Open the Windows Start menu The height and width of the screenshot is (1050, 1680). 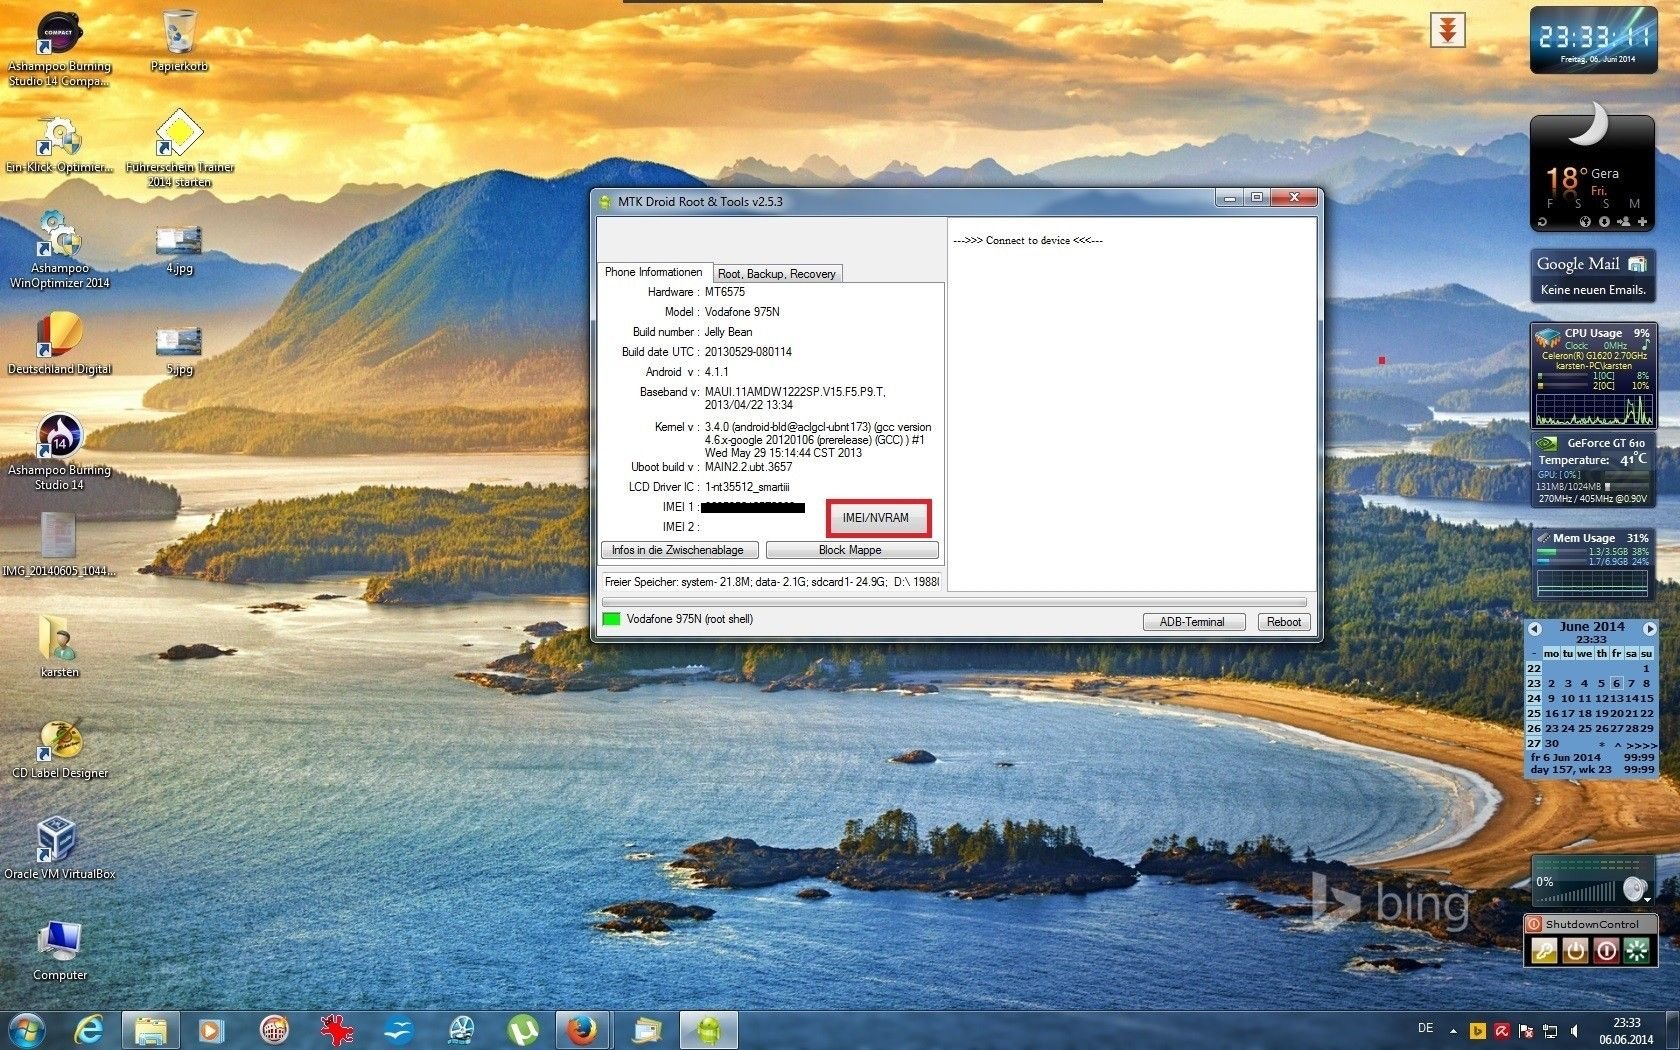[x=26, y=1030]
